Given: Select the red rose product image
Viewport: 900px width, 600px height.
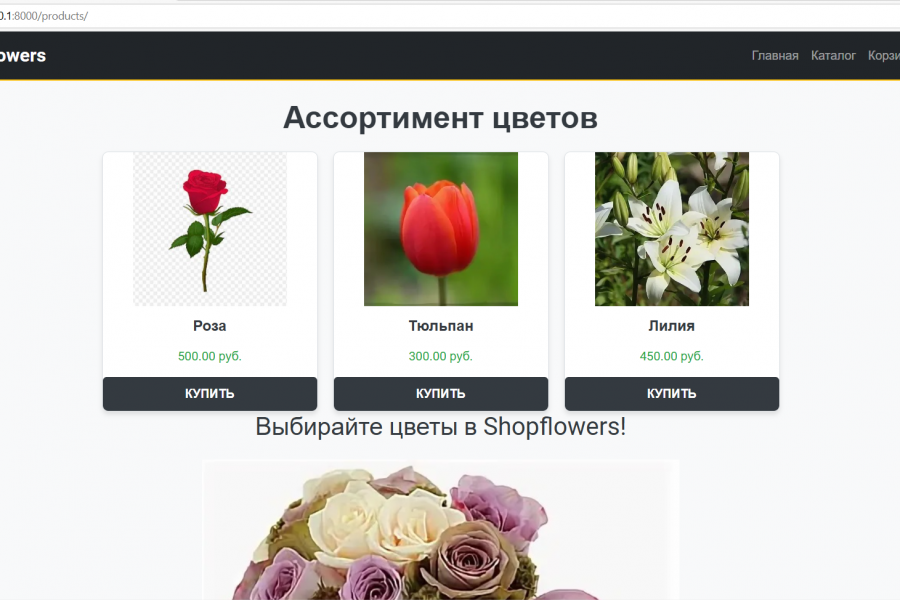Looking at the screenshot, I should click(210, 229).
